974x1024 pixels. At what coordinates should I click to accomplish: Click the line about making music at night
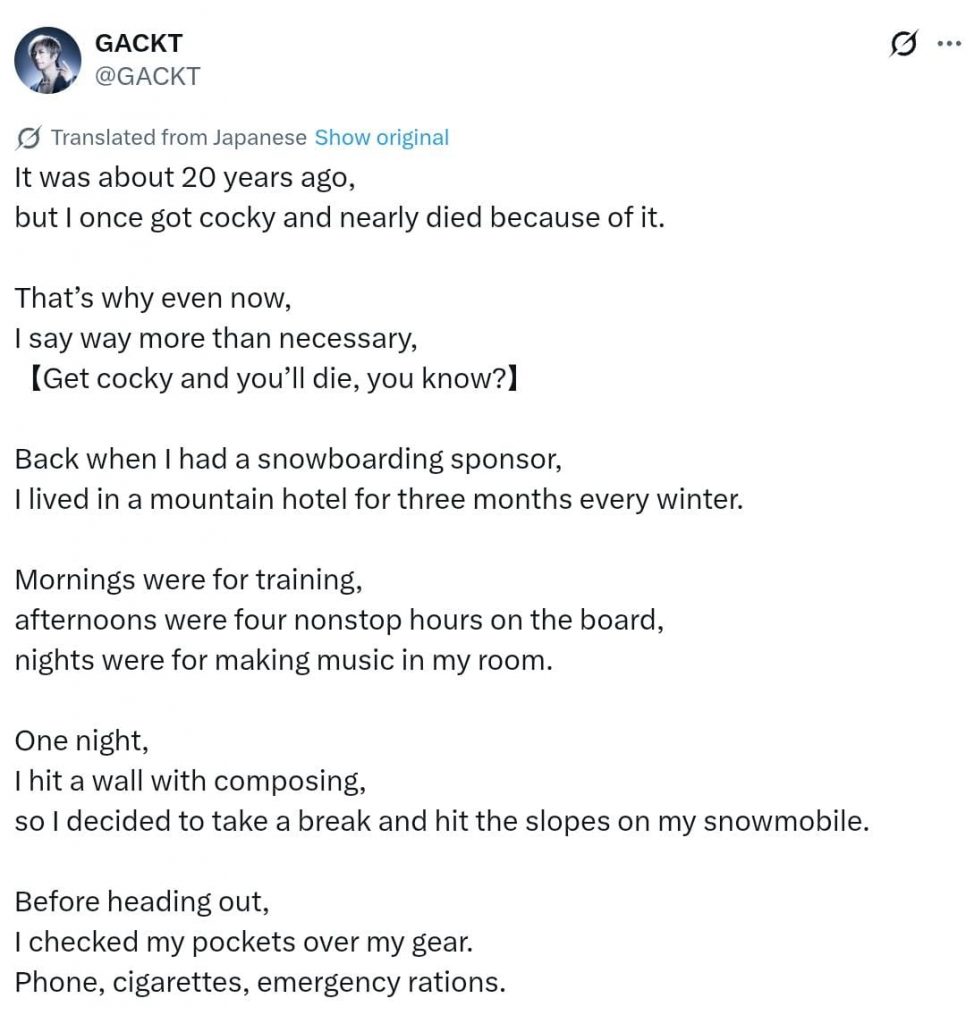[x=283, y=660]
